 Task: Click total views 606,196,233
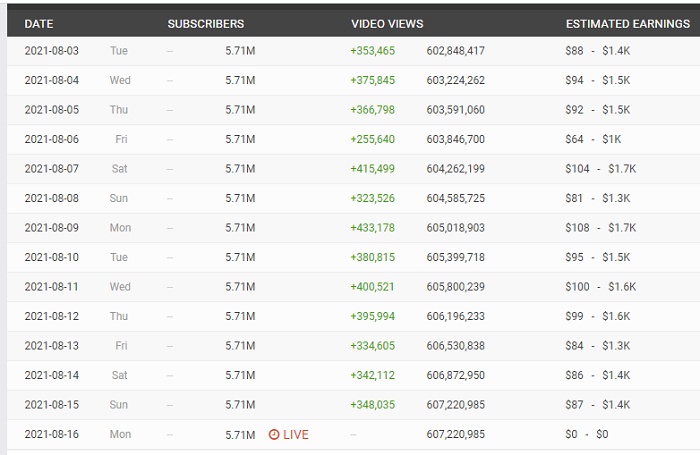[x=455, y=316]
